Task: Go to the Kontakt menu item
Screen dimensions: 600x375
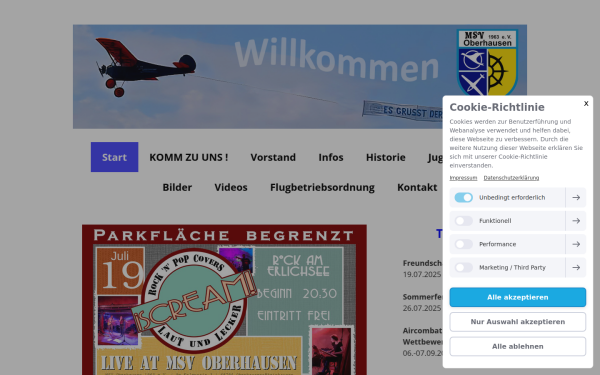Action: click(x=417, y=187)
